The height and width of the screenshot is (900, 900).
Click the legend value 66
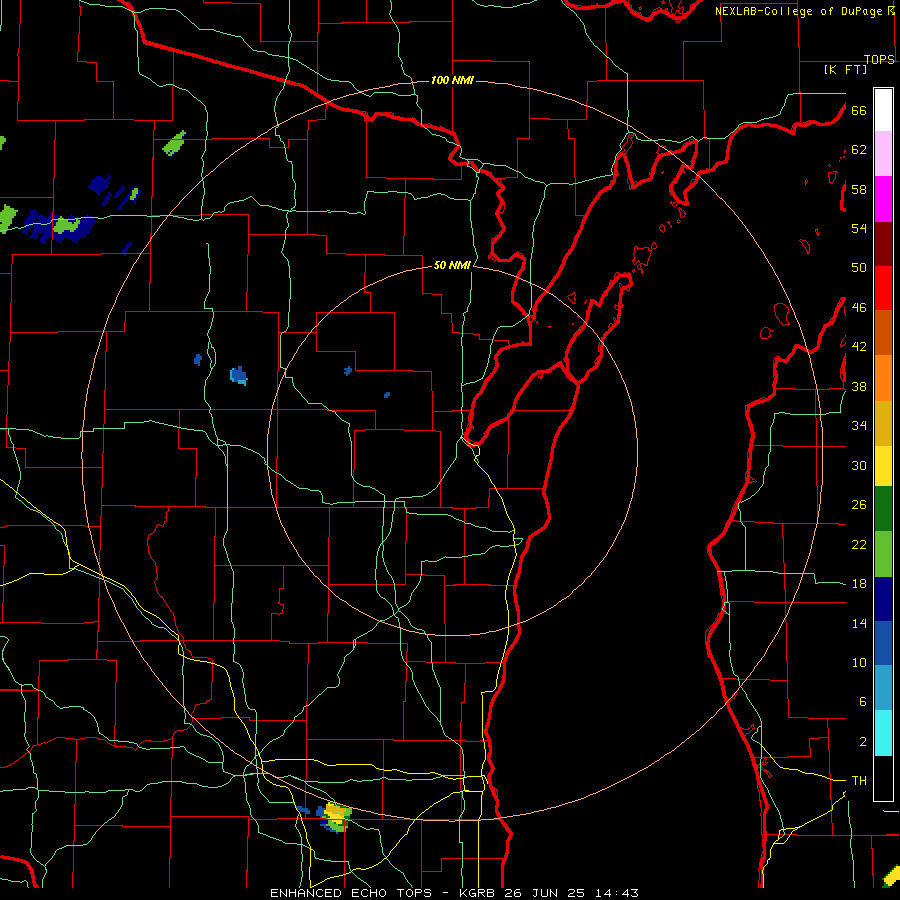point(859,111)
